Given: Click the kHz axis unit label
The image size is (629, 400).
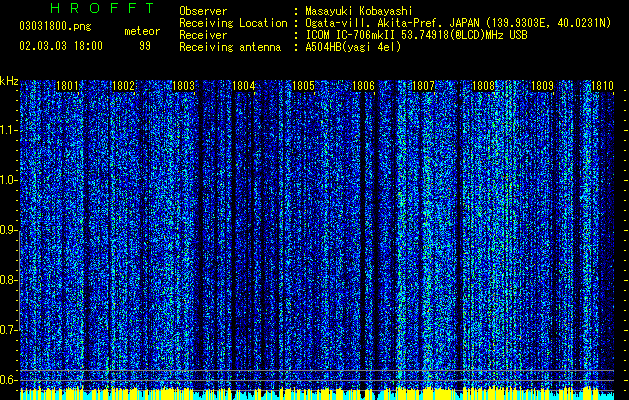Looking at the screenshot, I should point(9,81).
